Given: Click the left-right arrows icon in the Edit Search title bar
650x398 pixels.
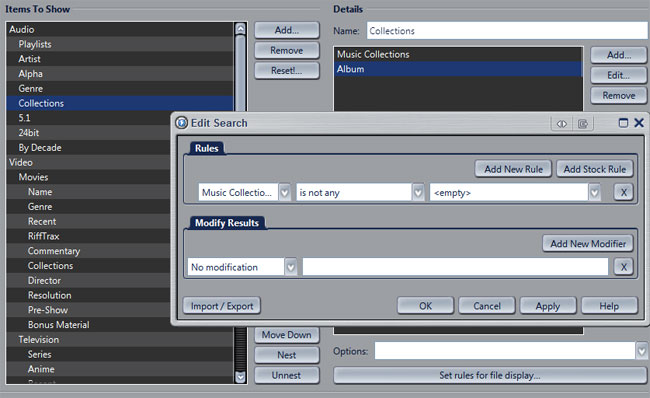Looking at the screenshot, I should point(562,124).
